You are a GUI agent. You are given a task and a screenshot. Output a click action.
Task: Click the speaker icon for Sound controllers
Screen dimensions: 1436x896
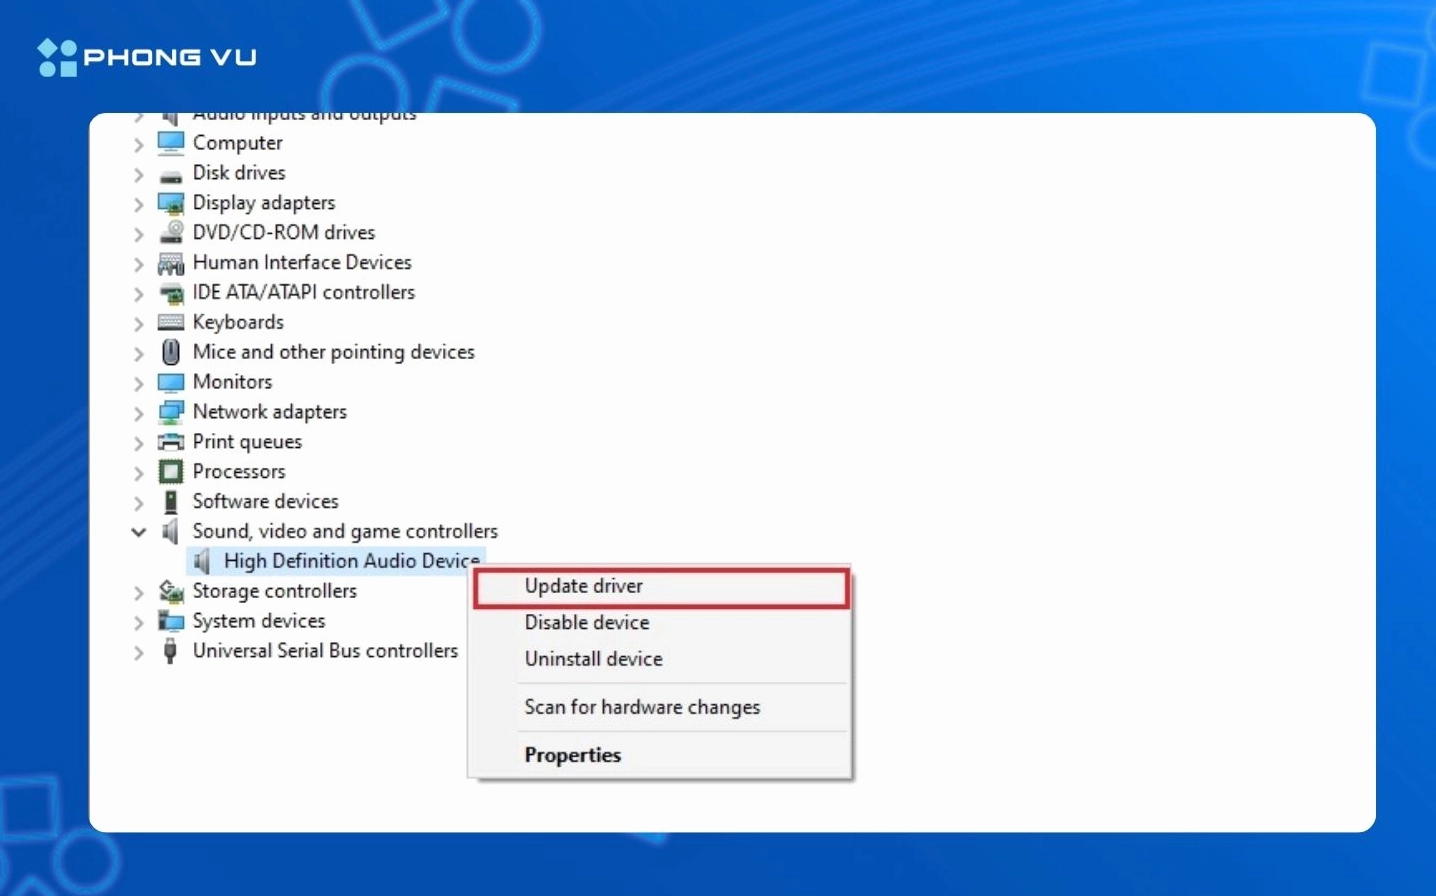[x=171, y=531]
